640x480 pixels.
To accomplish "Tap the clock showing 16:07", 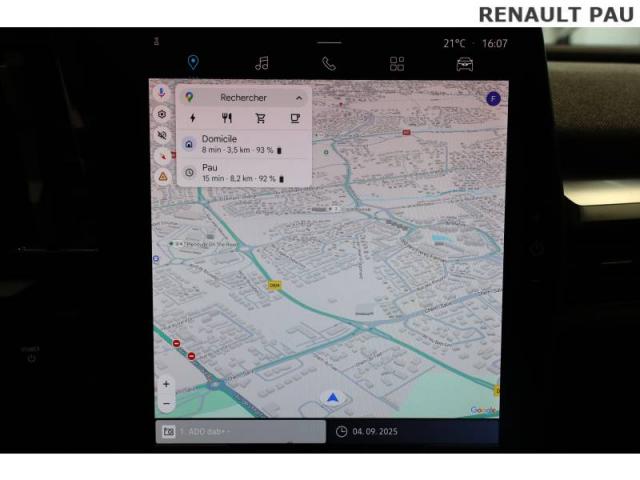I will pos(495,43).
